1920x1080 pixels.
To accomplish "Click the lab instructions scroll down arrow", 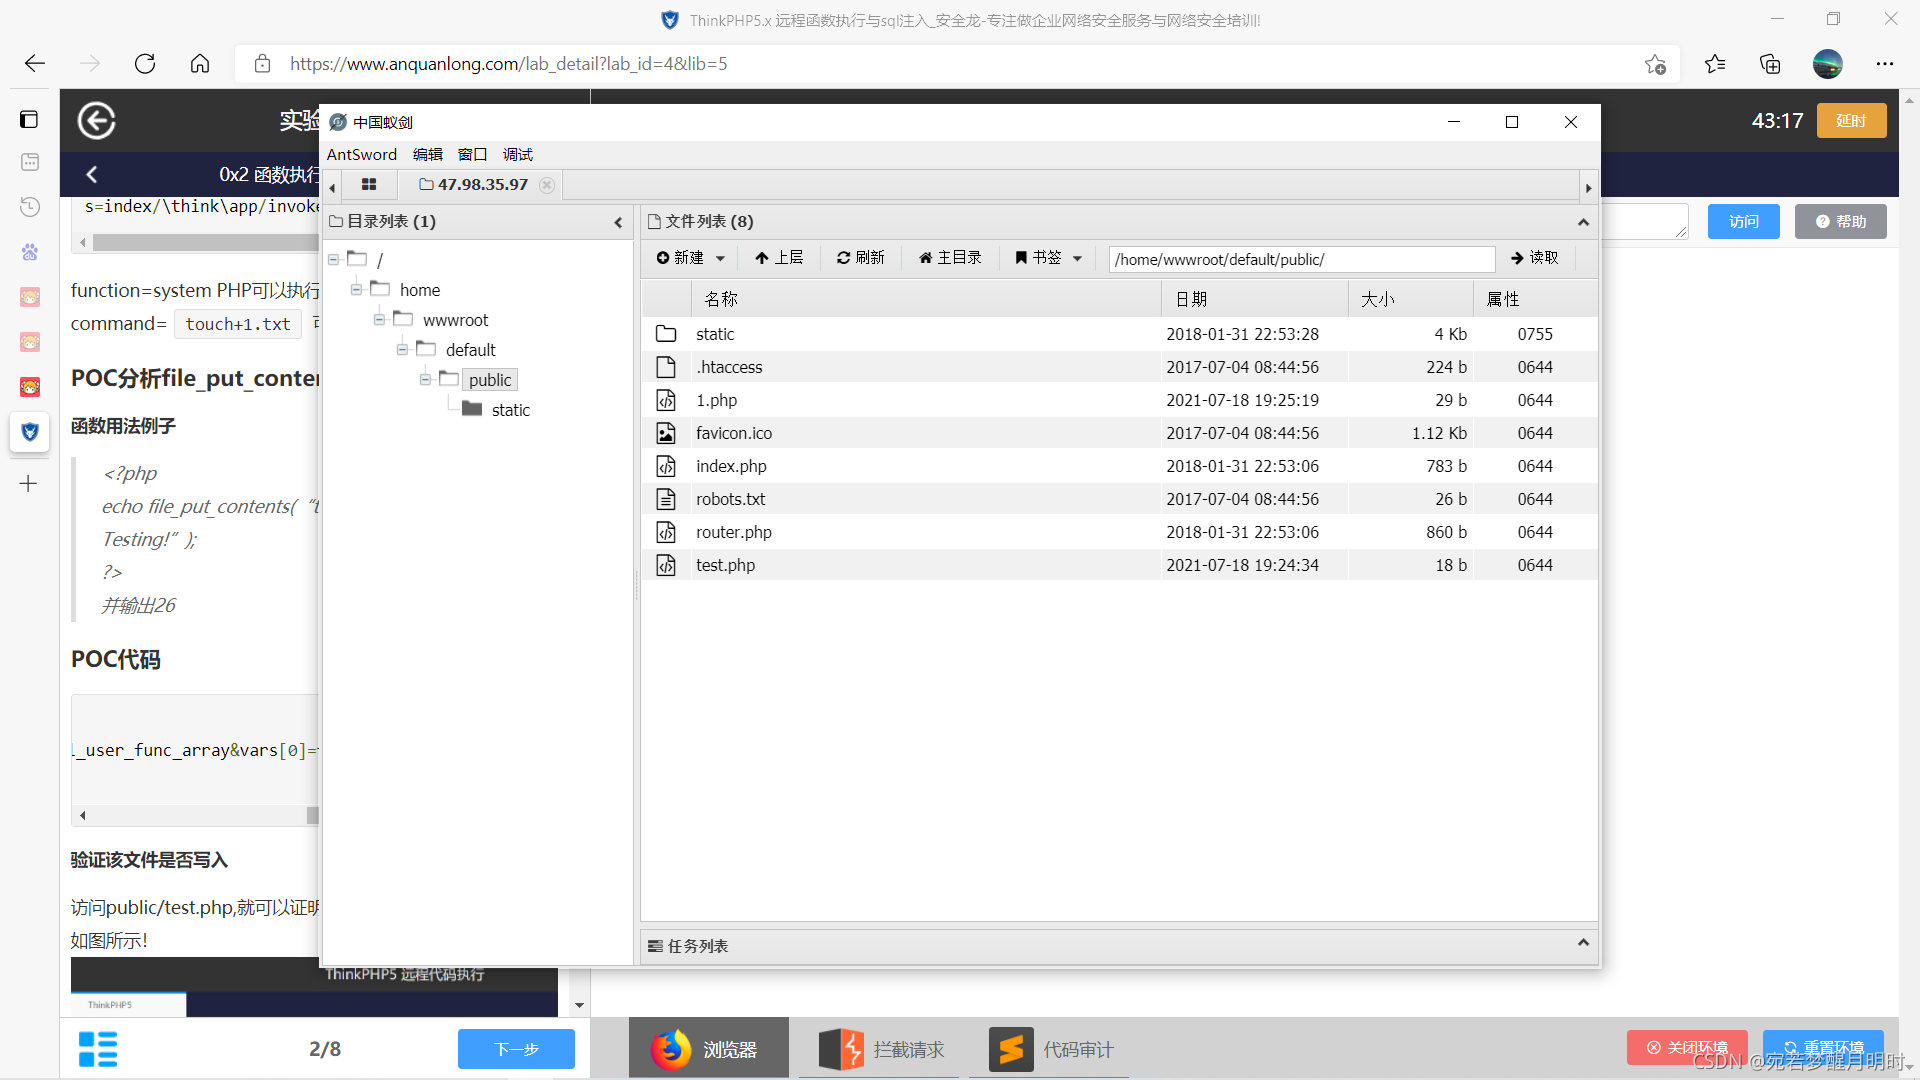I will [579, 1006].
